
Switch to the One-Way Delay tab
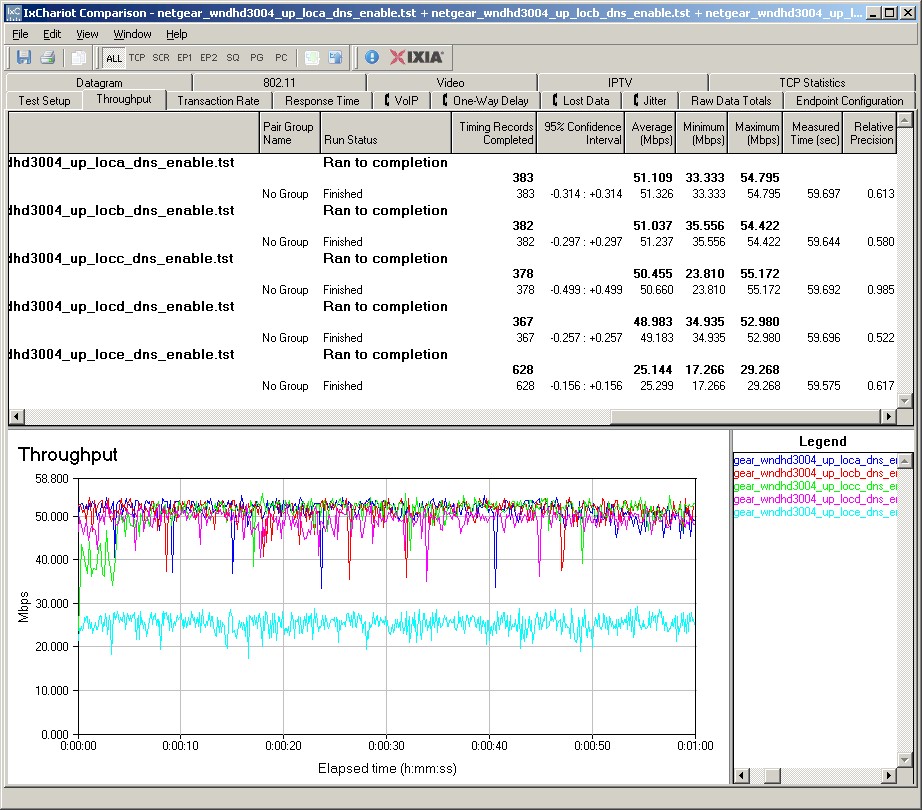coord(485,101)
